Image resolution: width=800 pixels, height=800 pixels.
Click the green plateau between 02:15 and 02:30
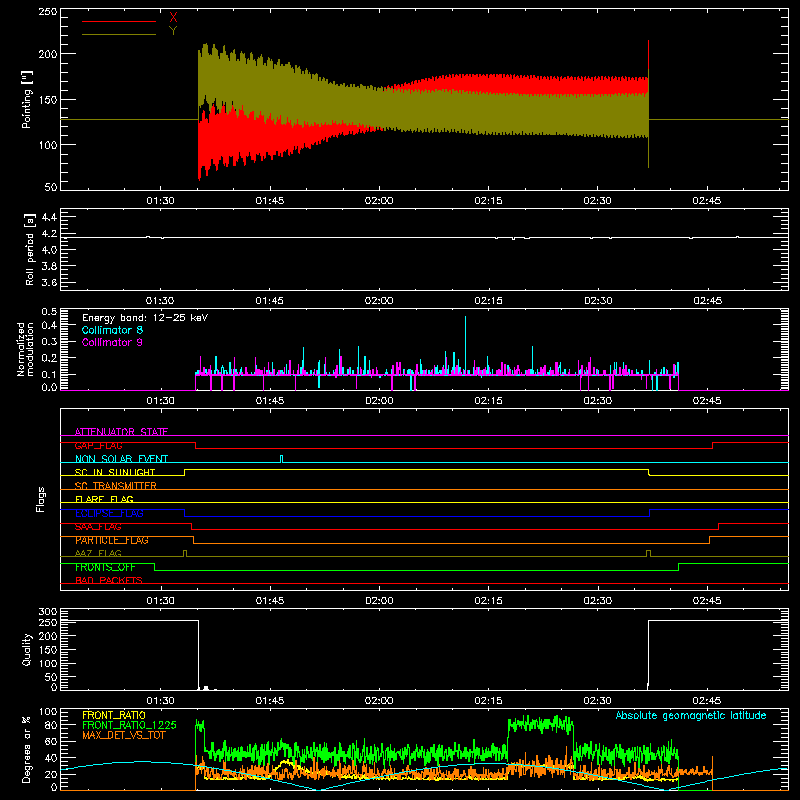click(540, 723)
